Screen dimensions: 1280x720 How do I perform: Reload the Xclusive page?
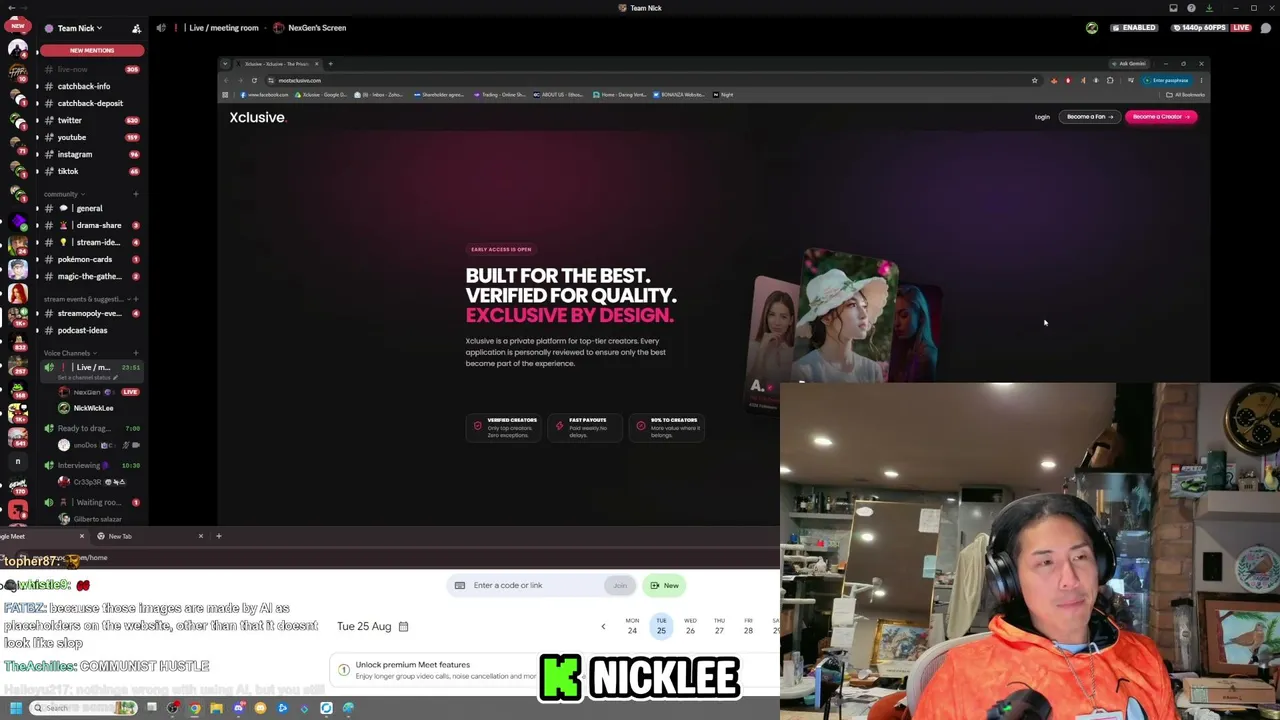coord(254,80)
